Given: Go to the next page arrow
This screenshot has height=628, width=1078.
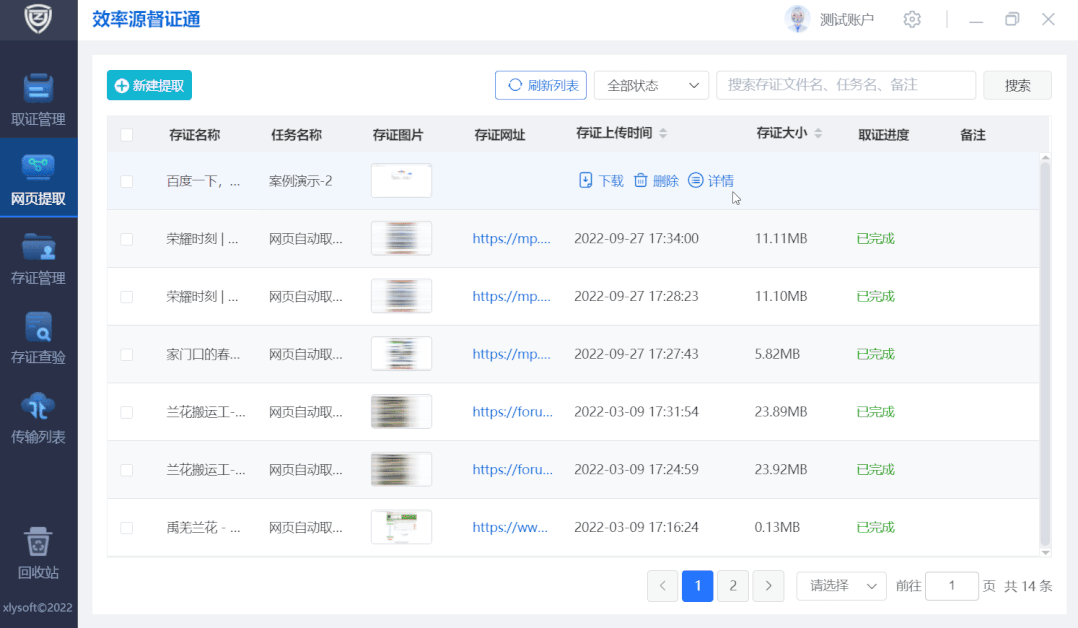Looking at the screenshot, I should [x=768, y=586].
